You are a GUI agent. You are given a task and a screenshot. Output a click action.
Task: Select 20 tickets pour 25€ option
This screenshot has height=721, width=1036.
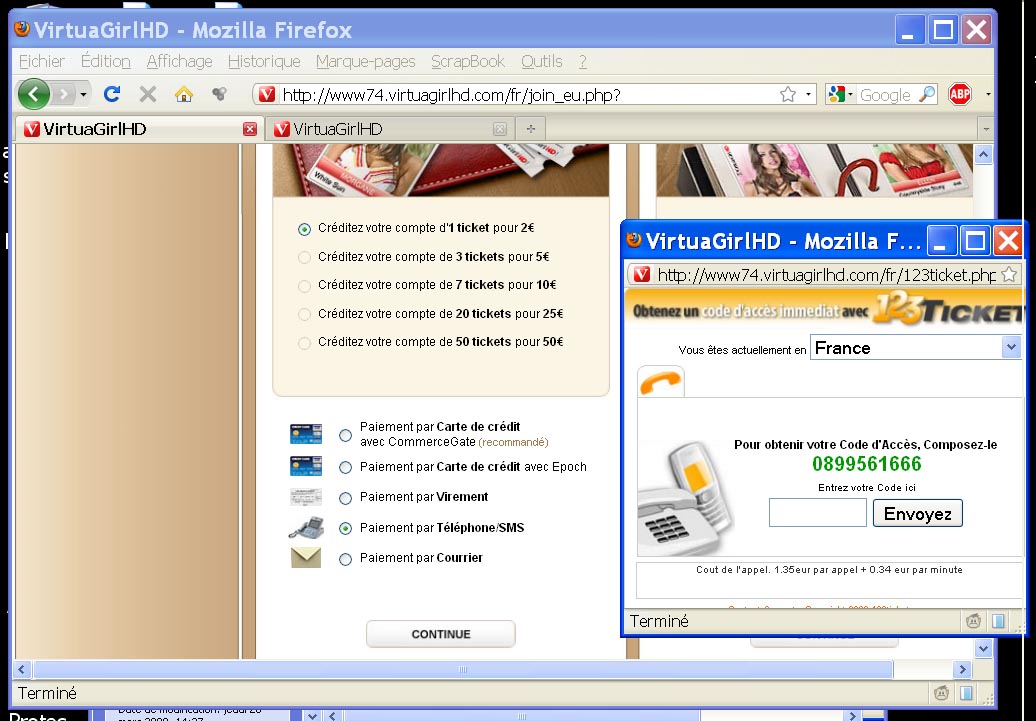coord(304,315)
